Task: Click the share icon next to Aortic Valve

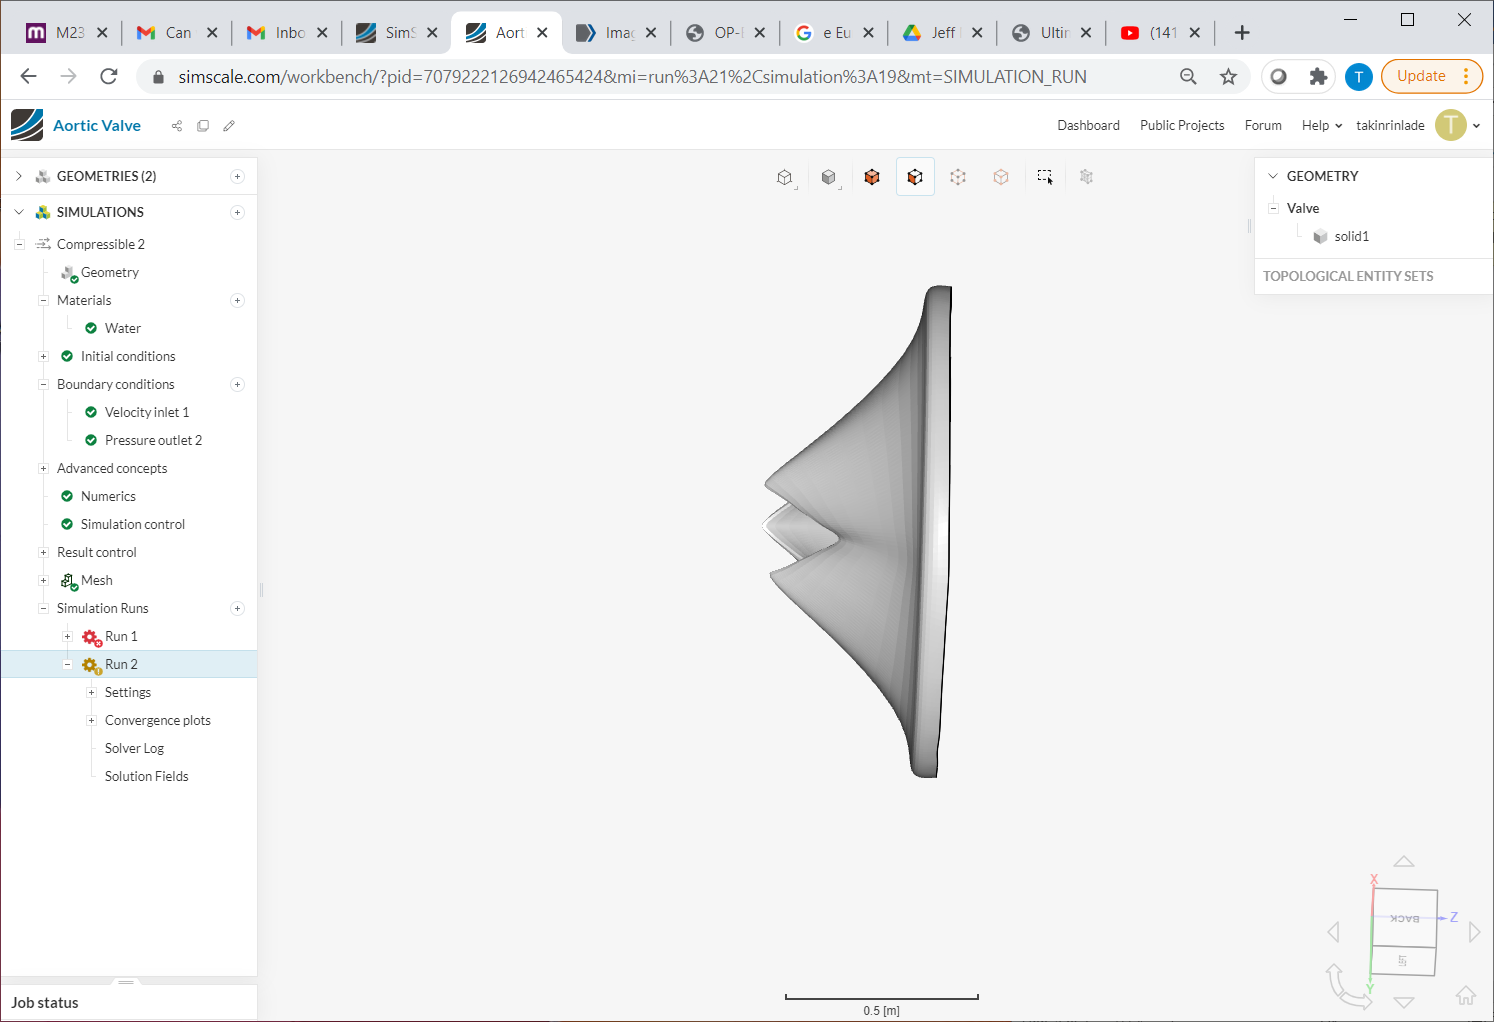Action: (177, 125)
